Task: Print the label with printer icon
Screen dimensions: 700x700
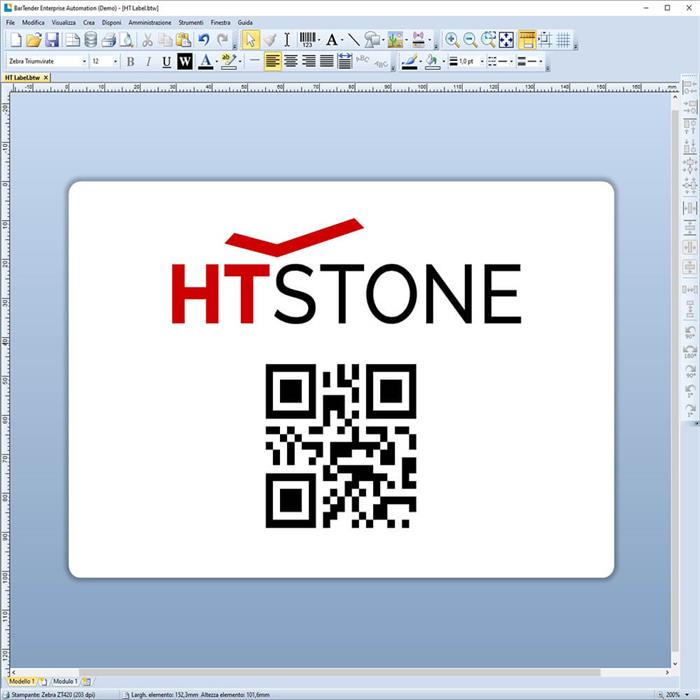Action: (x=108, y=40)
